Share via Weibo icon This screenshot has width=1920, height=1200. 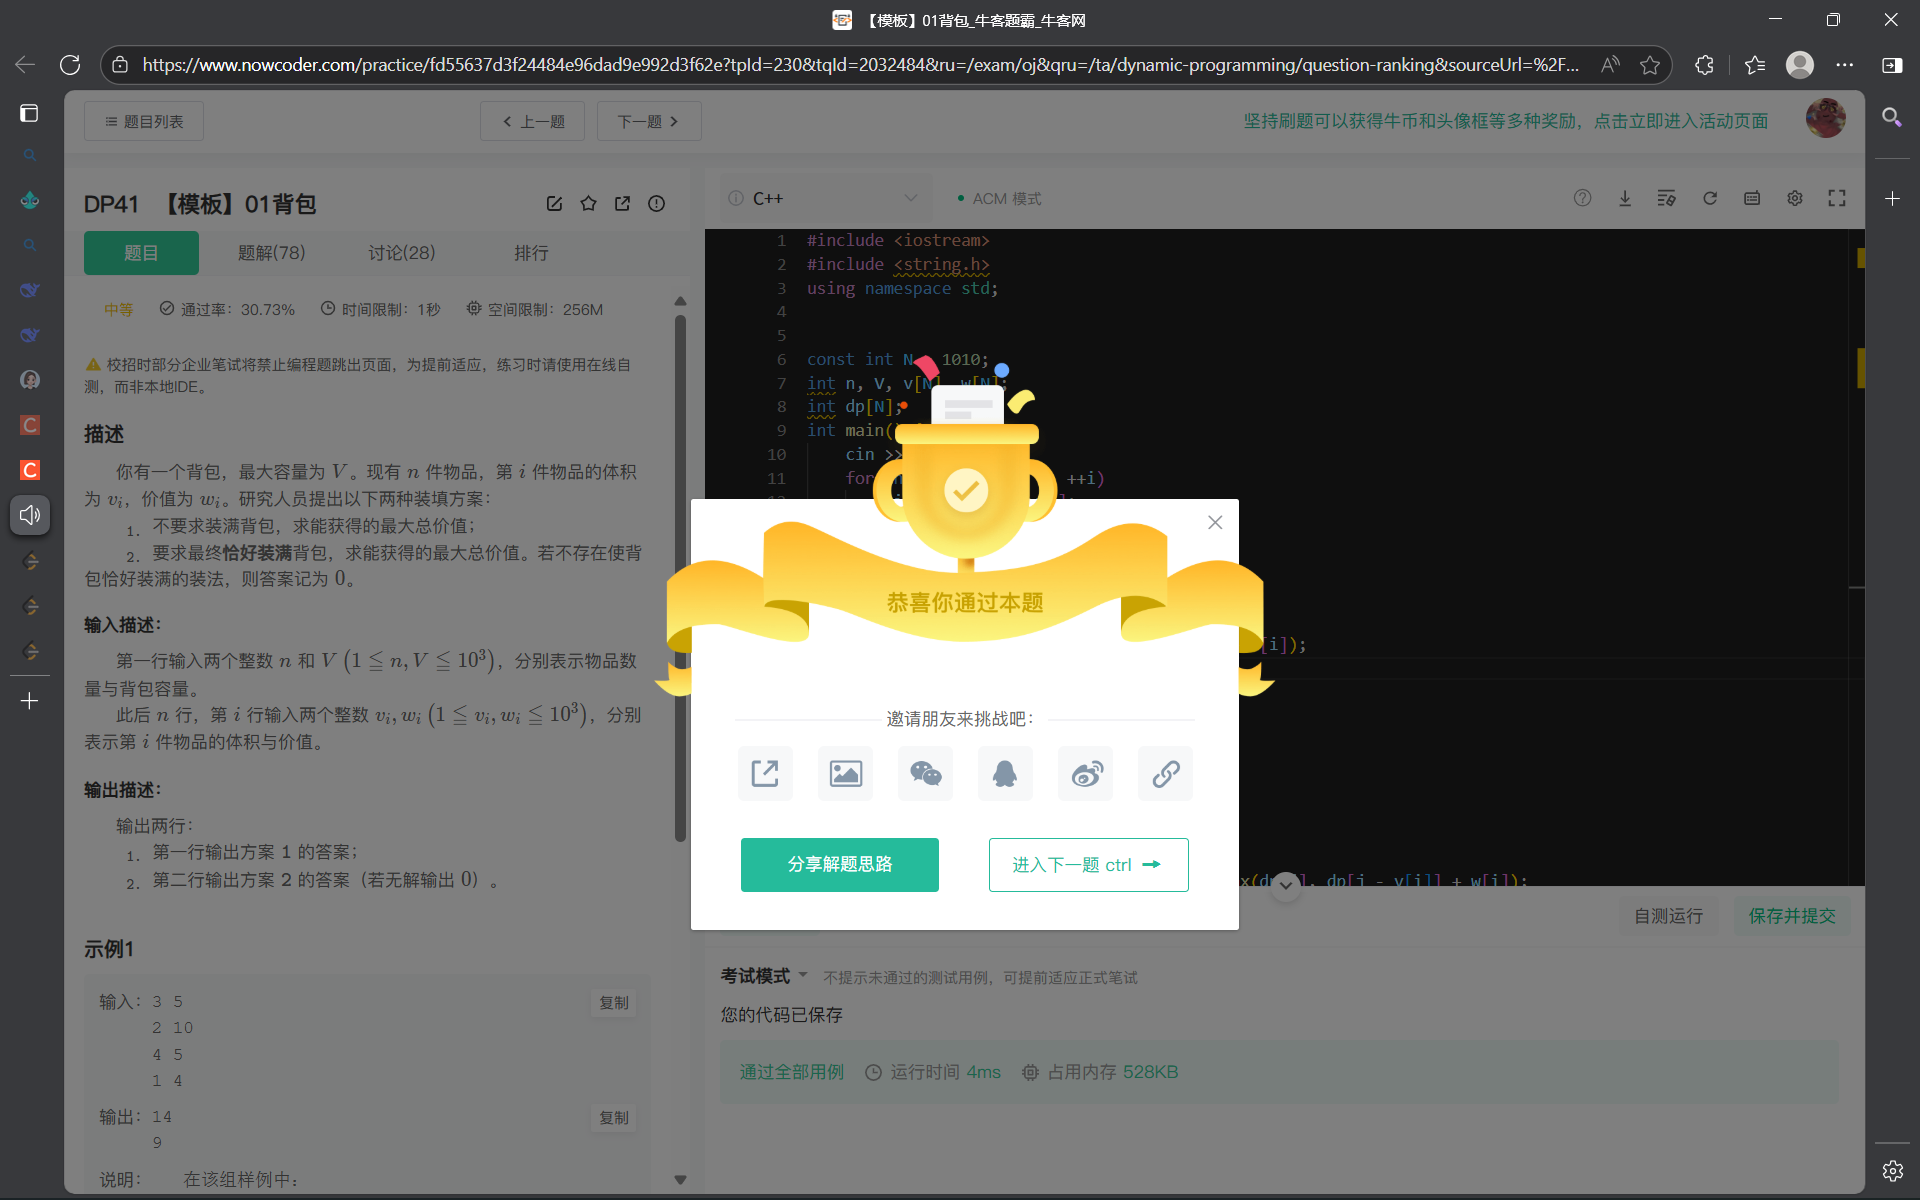(x=1086, y=773)
